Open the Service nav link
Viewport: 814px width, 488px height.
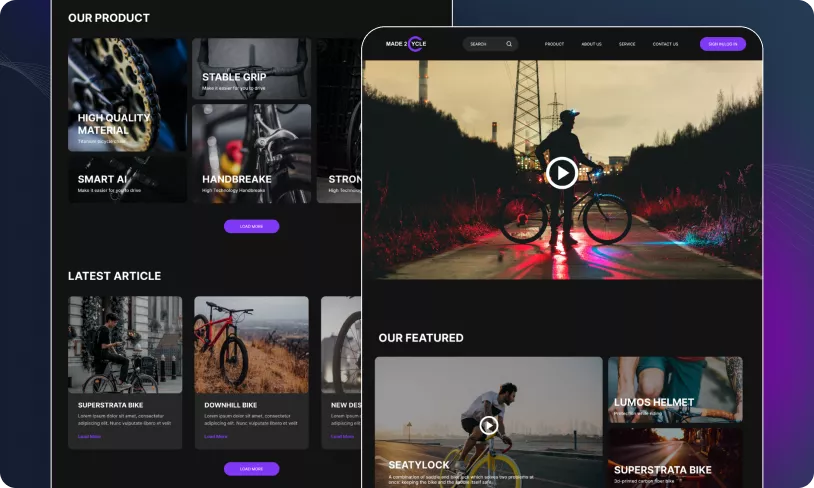tap(627, 44)
